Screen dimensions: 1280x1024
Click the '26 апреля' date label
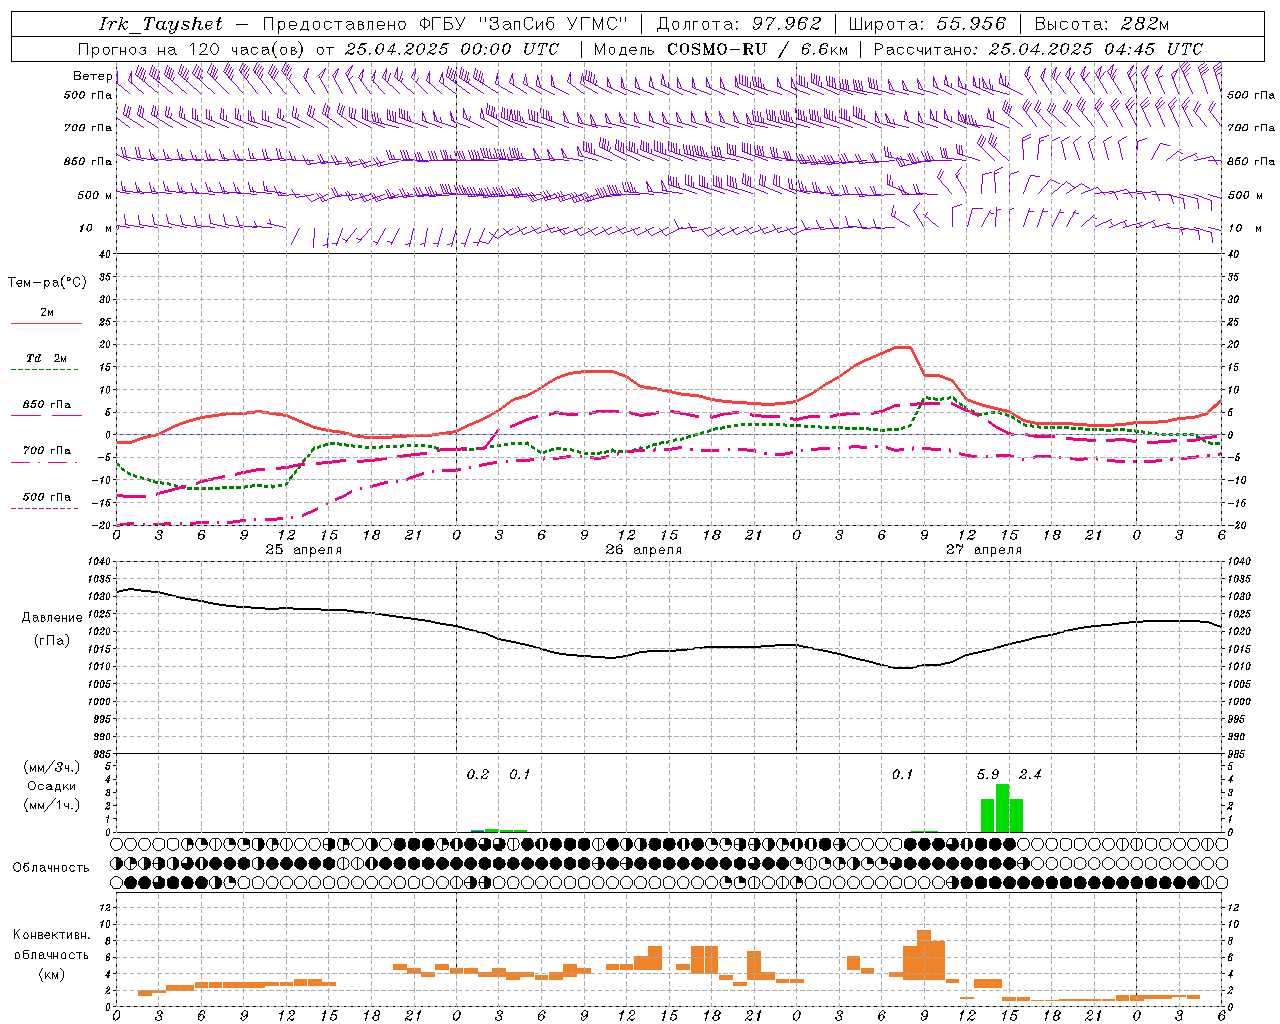coord(643,550)
